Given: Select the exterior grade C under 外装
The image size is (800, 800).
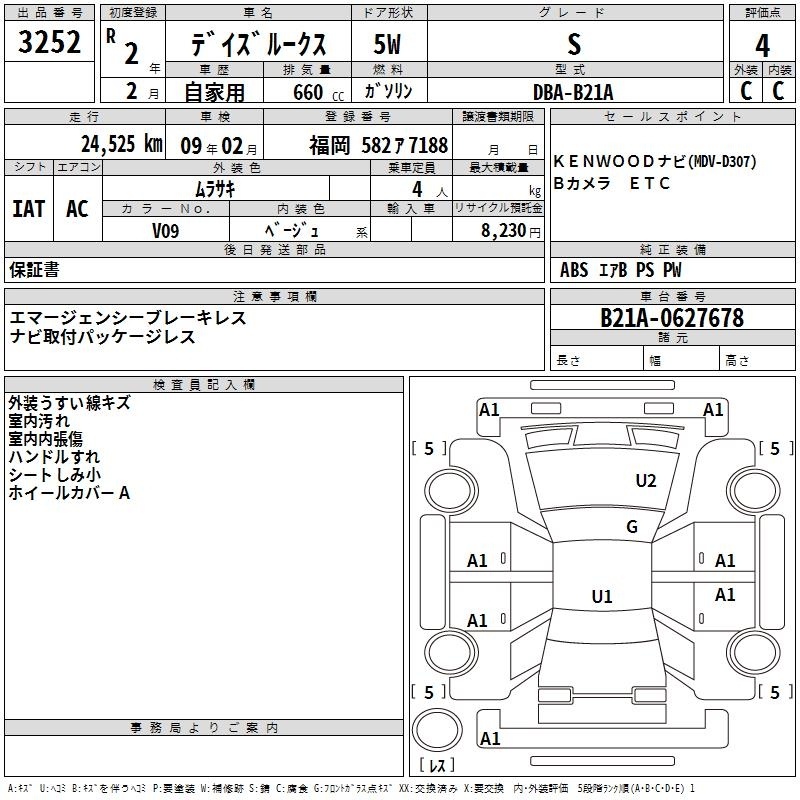Looking at the screenshot, I should coord(746,91).
